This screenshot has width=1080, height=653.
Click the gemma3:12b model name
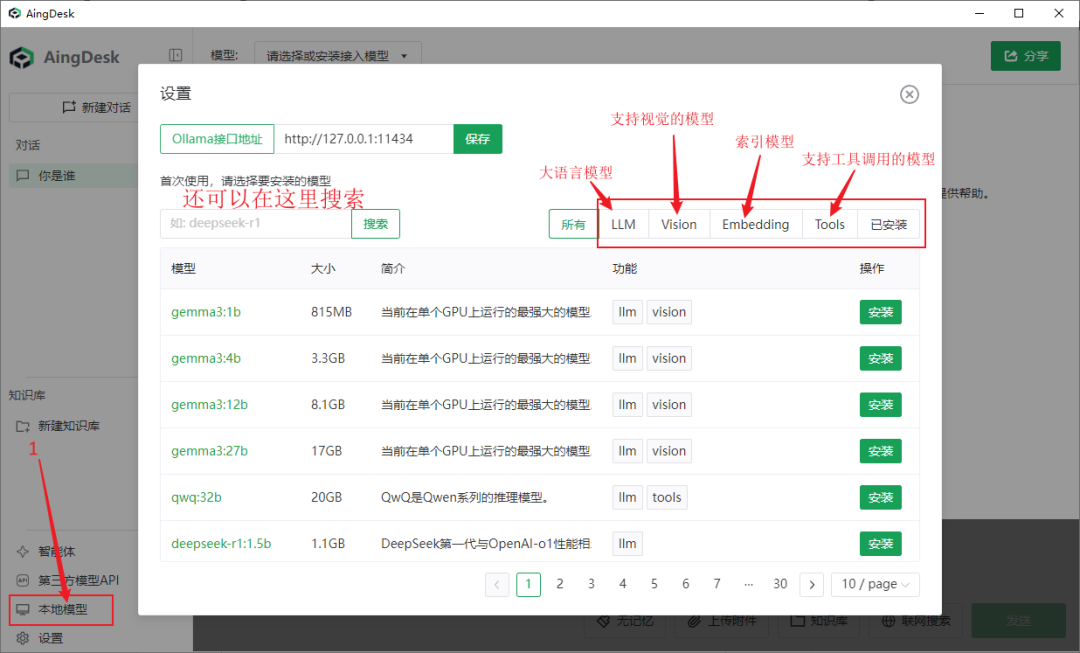tap(209, 404)
